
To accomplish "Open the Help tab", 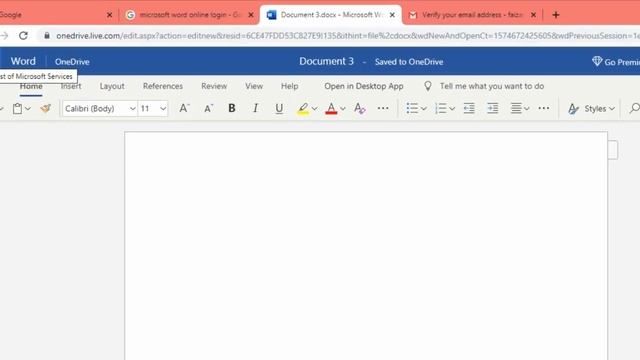I will pyautogui.click(x=289, y=86).
